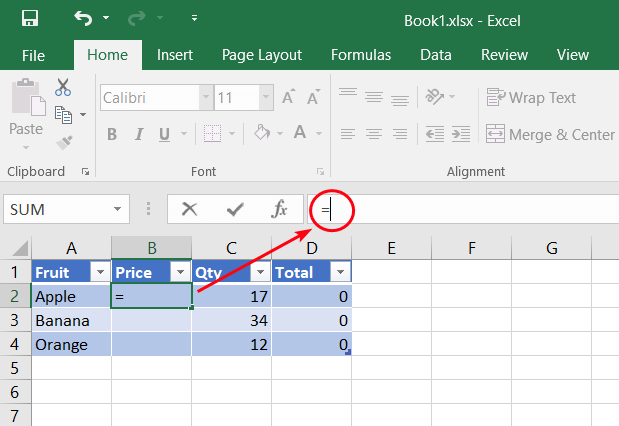Open the Page Layout tab
Viewport: 619px width, 426px height.
262,55
